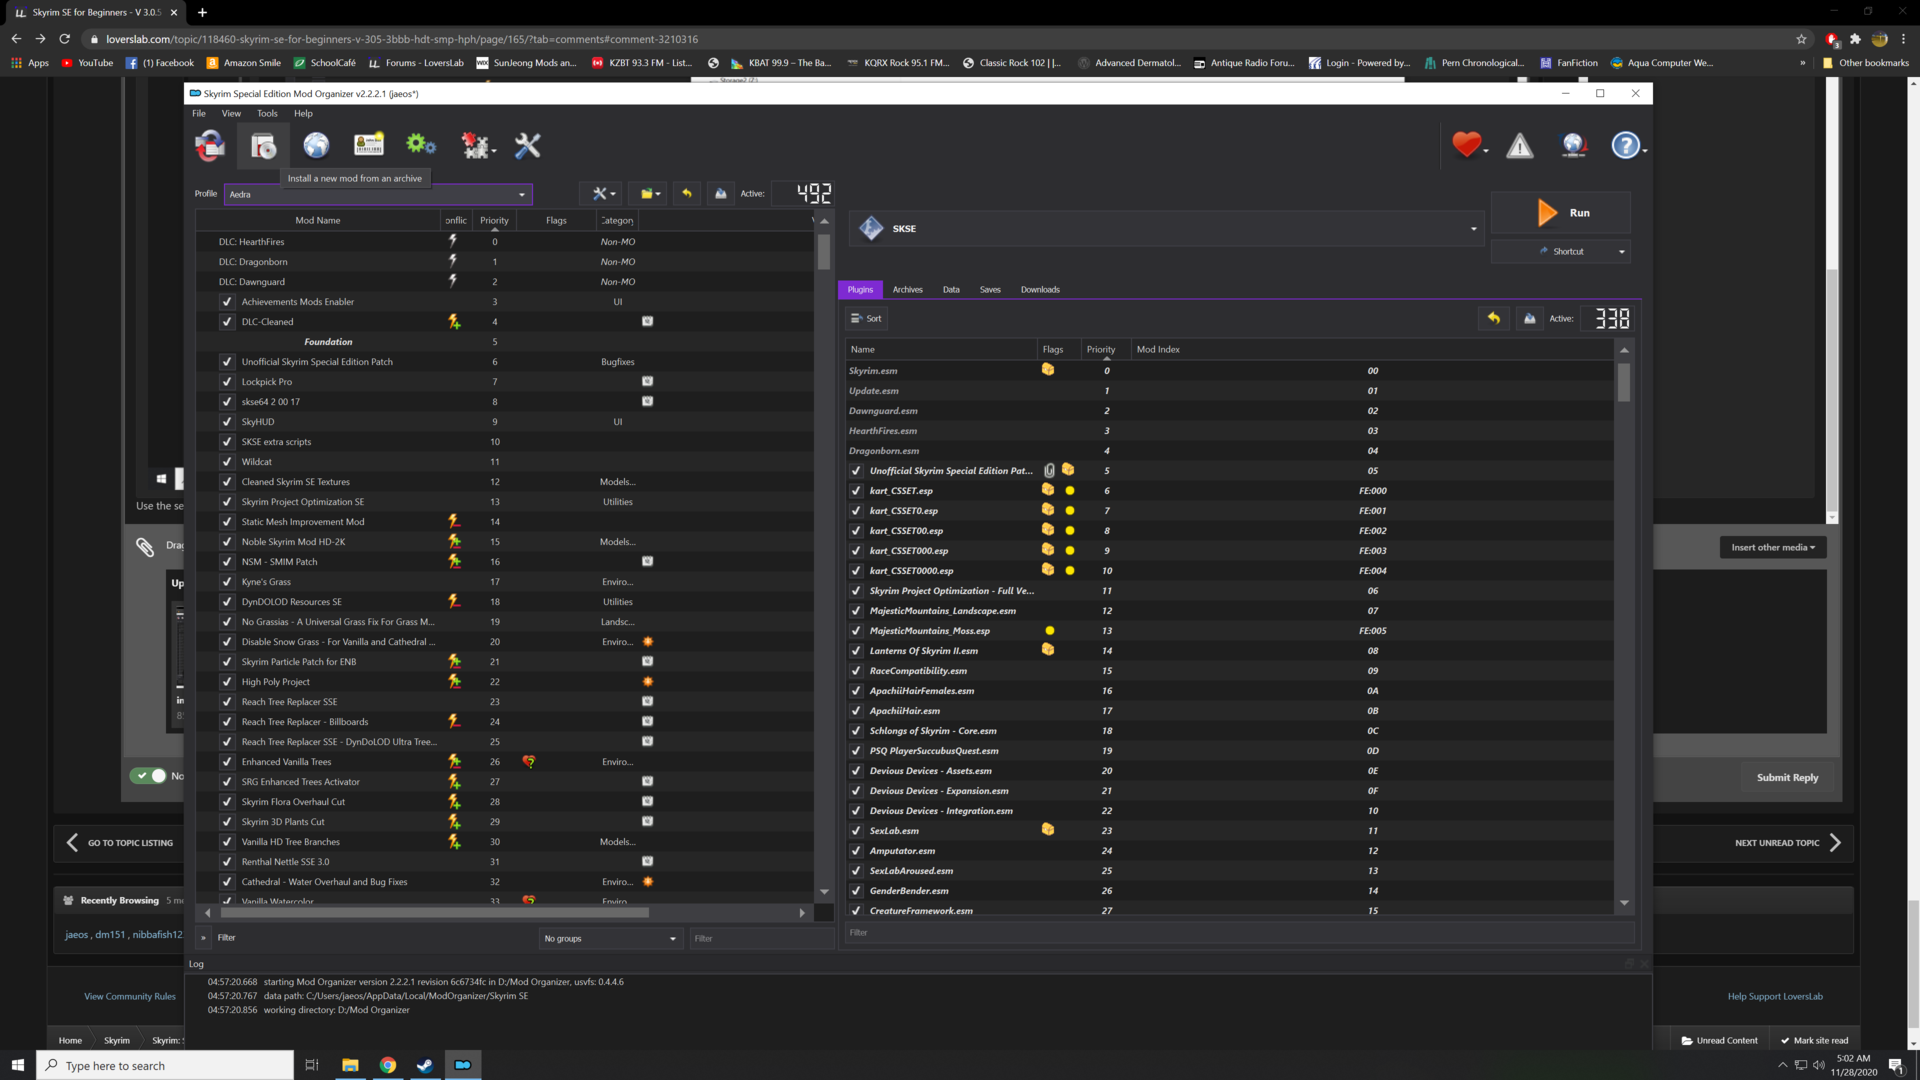Focus the plugin list Filter field
1920x1080 pixels.
point(1238,933)
